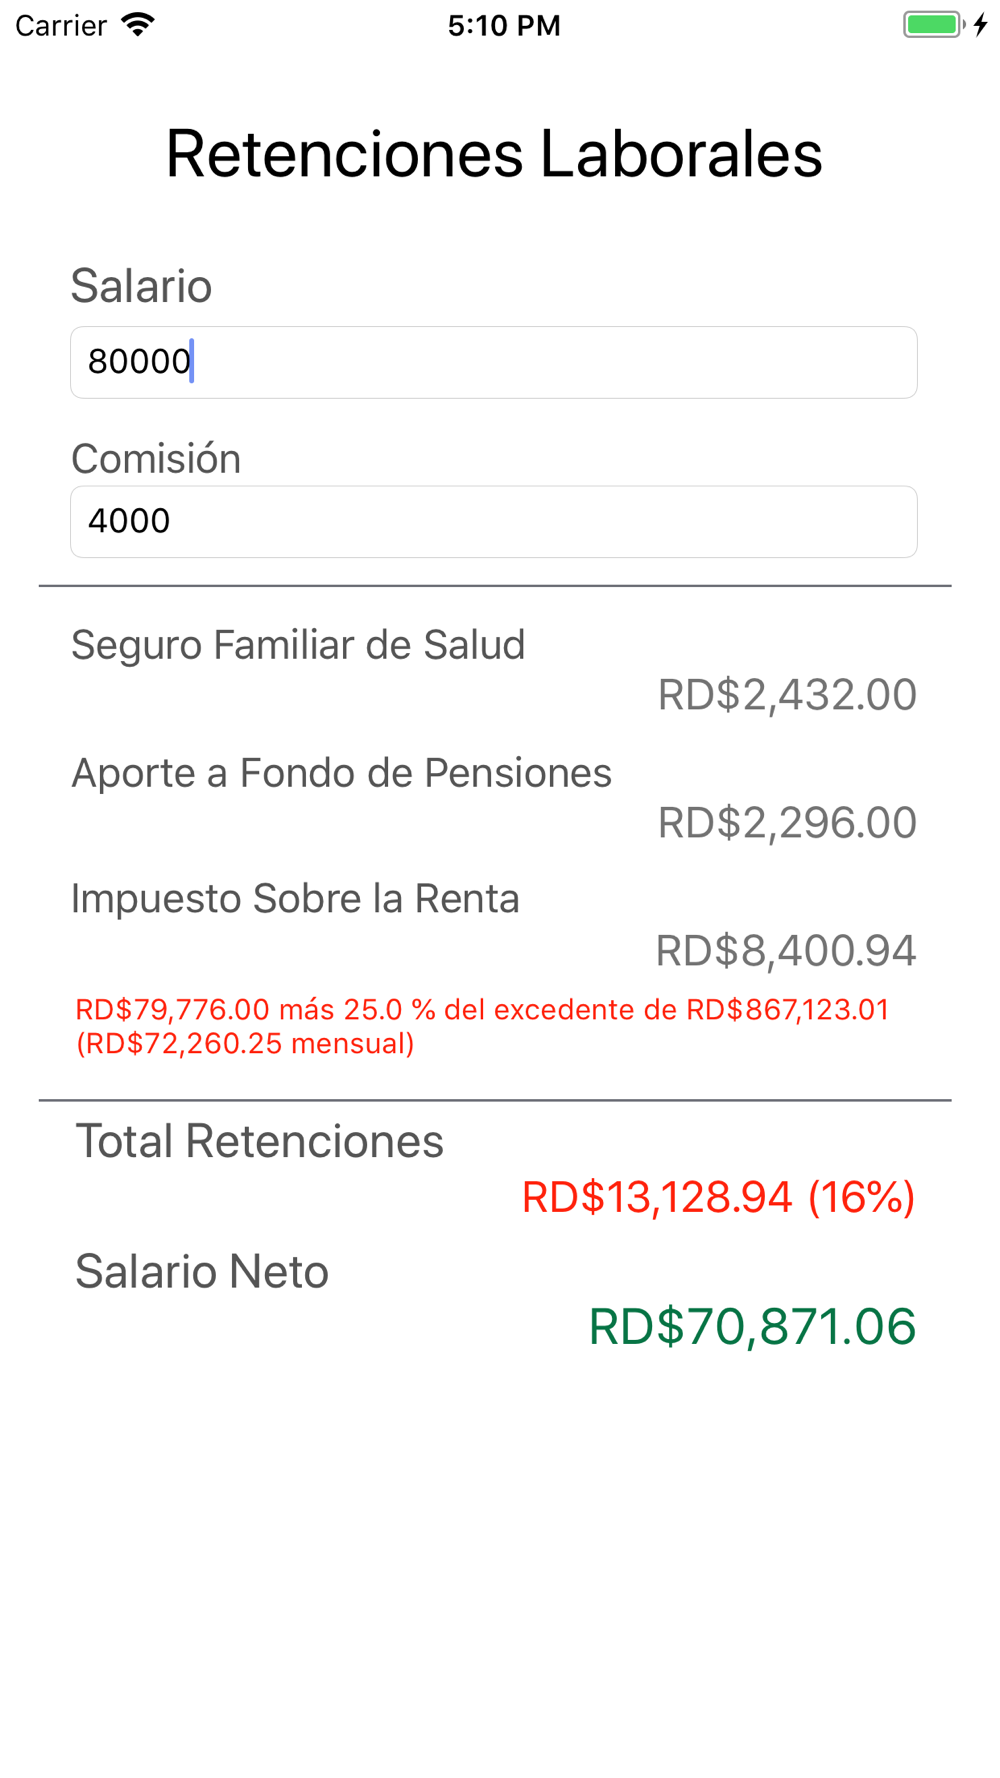Tap the red tax bracket explanation text
The height and width of the screenshot is (1778, 1000).
point(482,1026)
